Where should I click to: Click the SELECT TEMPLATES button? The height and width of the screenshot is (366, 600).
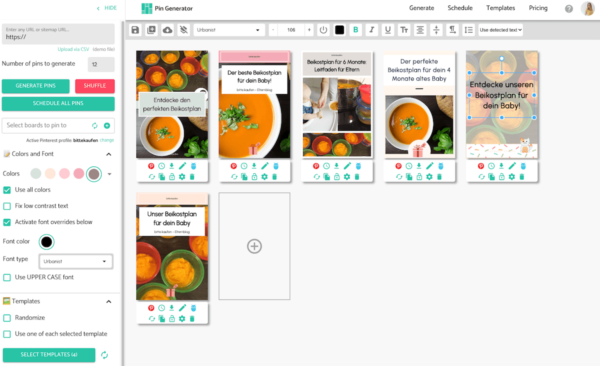(x=49, y=355)
